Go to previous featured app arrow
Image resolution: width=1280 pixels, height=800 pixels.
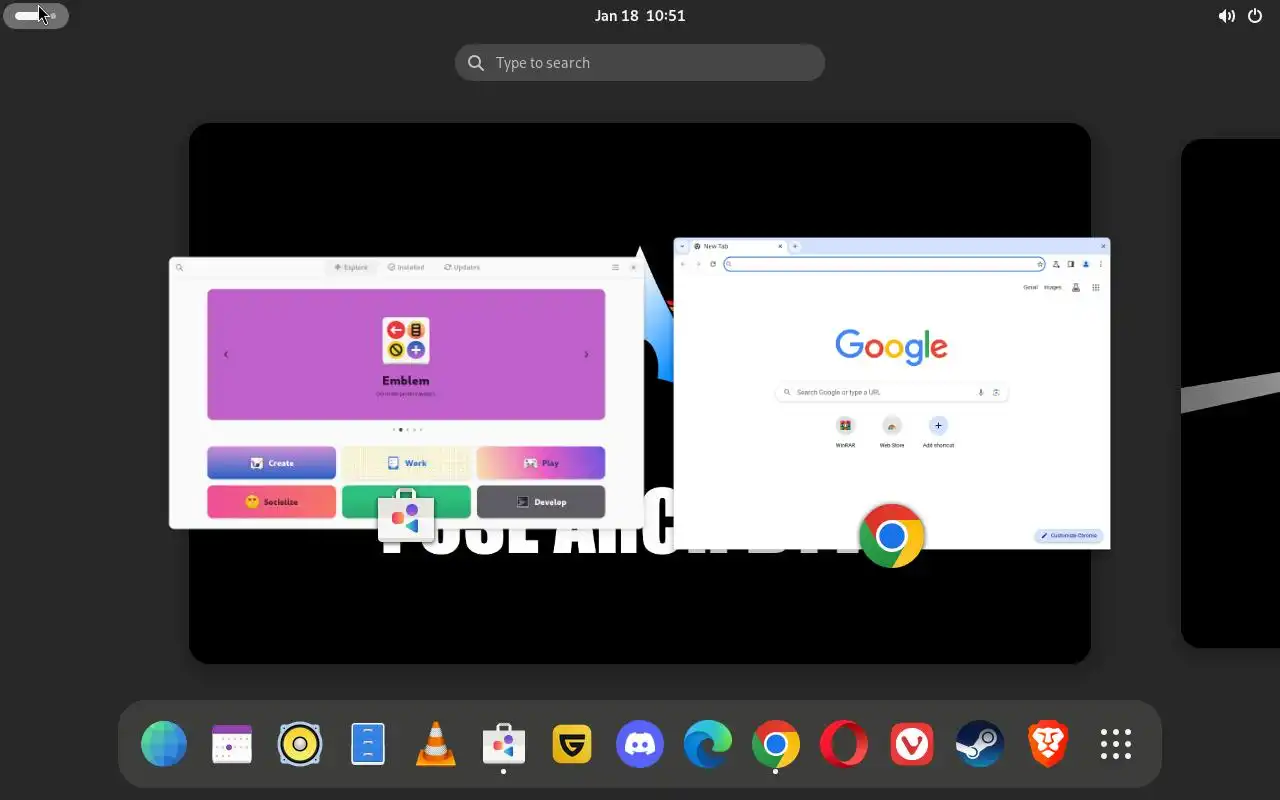[226, 354]
